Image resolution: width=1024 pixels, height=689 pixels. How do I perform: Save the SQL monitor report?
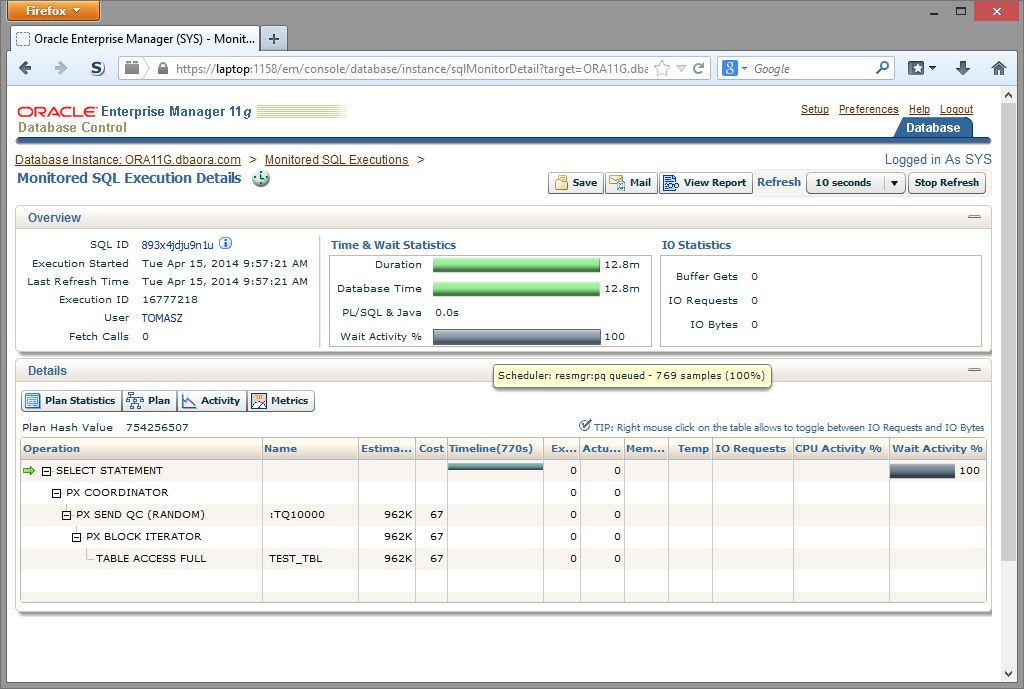[575, 183]
